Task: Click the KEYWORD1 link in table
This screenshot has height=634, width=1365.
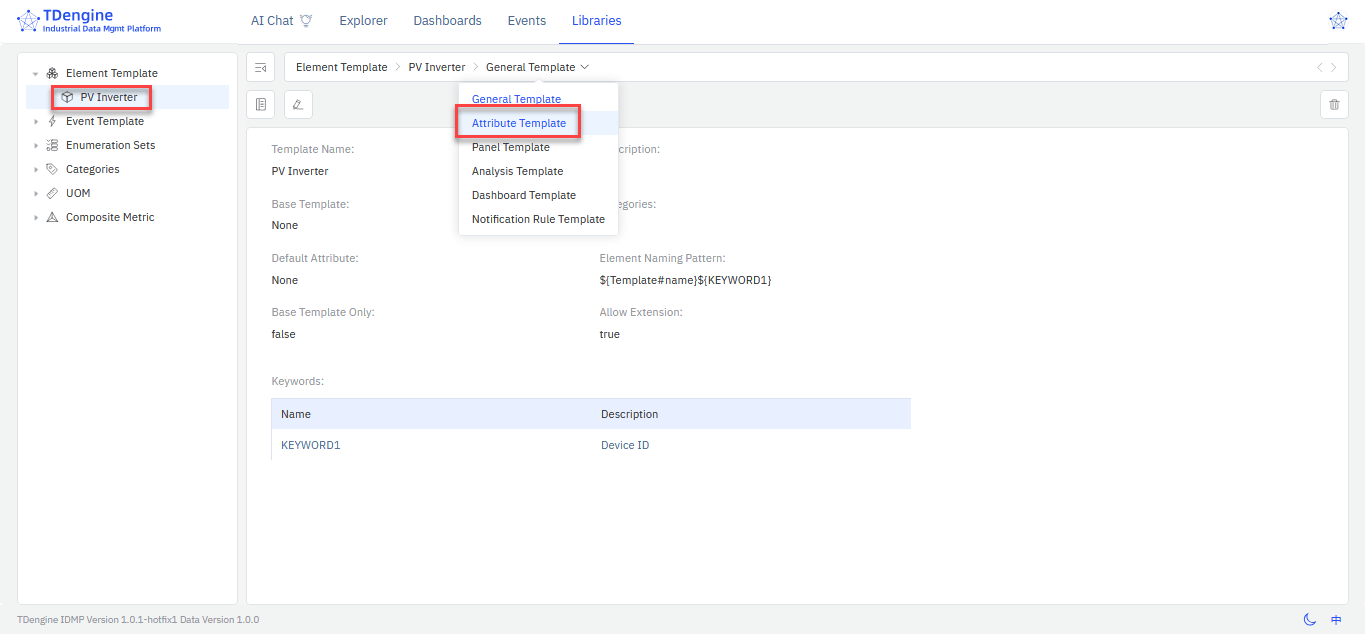Action: [x=310, y=445]
